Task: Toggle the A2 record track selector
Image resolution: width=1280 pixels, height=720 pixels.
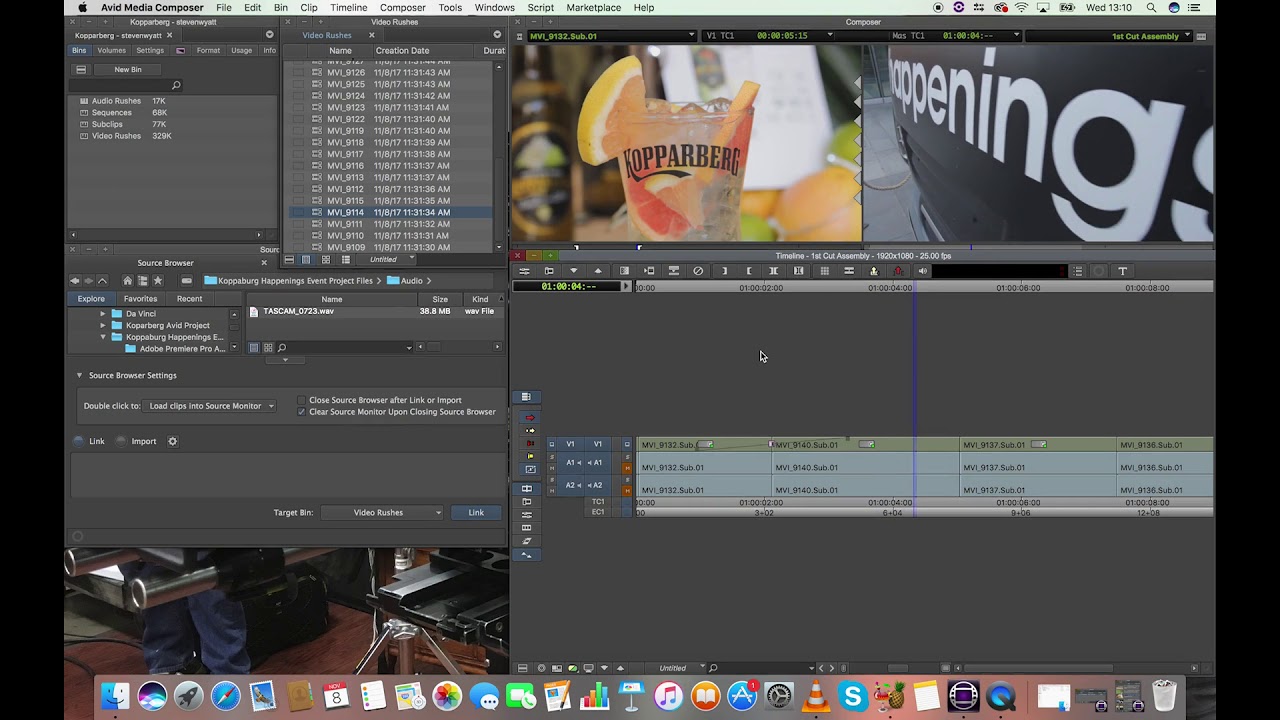Action: [x=596, y=486]
